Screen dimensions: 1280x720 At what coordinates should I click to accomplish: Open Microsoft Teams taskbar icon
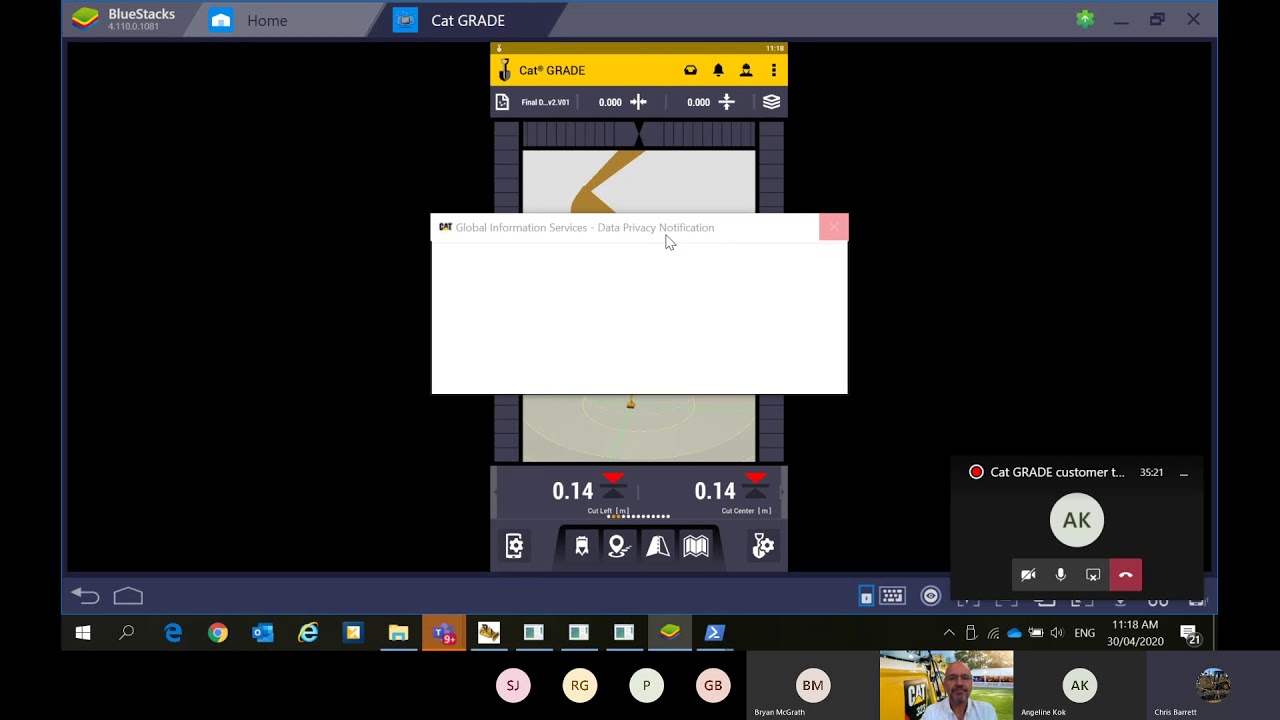click(x=444, y=633)
